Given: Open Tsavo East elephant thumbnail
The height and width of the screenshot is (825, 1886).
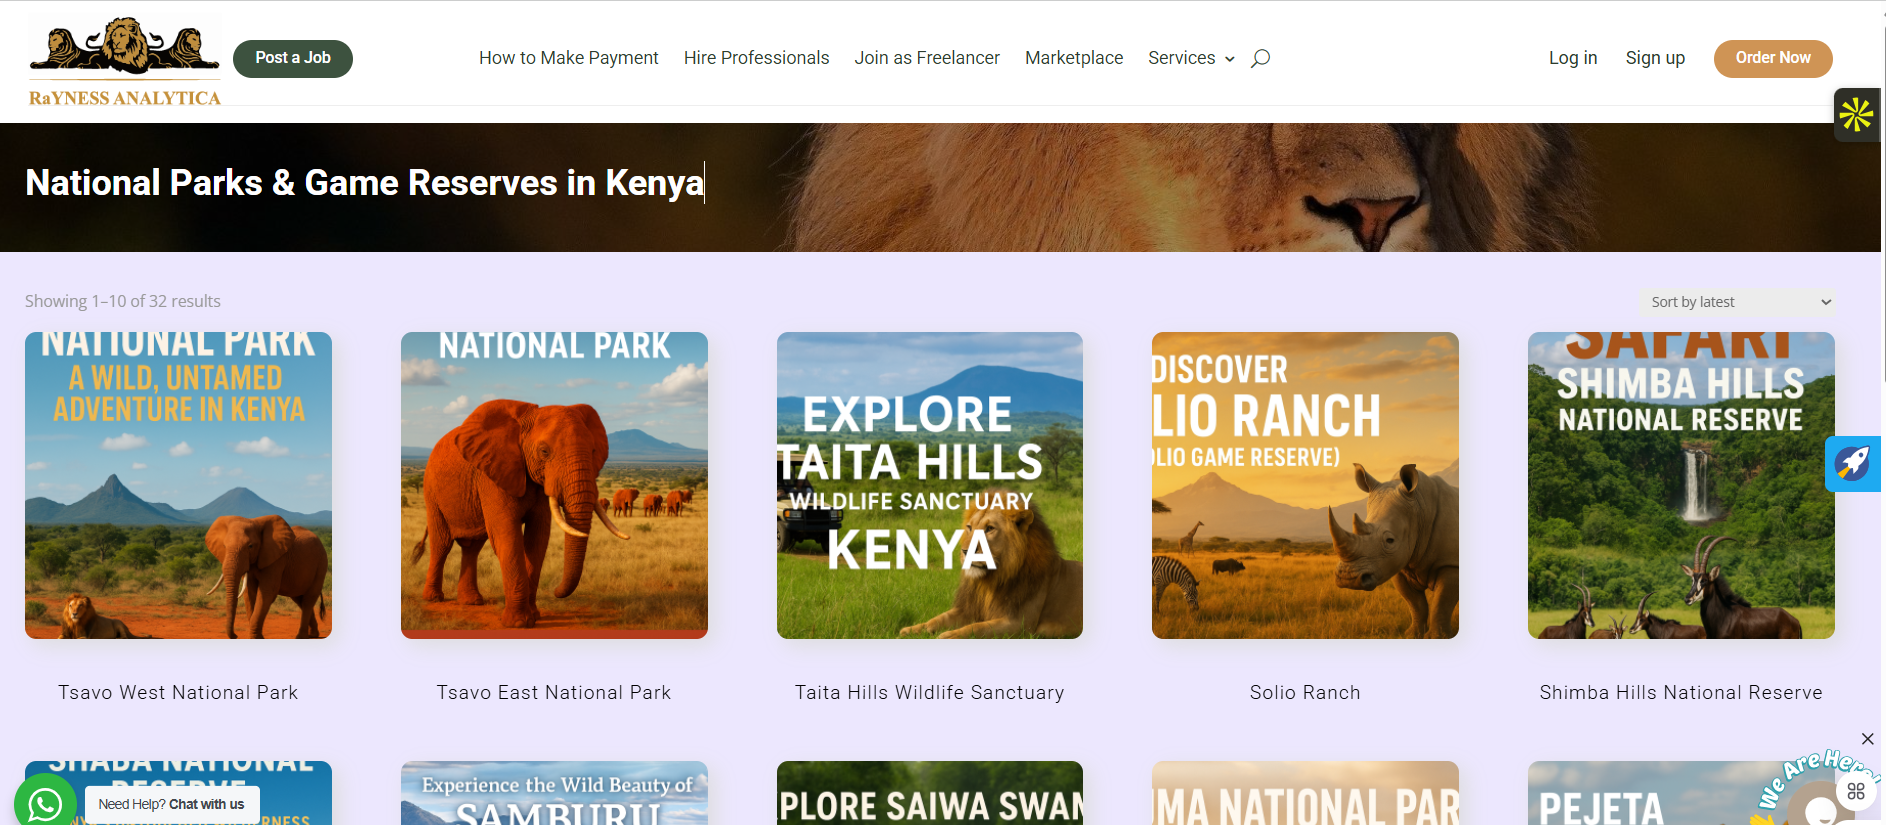Looking at the screenshot, I should [554, 485].
